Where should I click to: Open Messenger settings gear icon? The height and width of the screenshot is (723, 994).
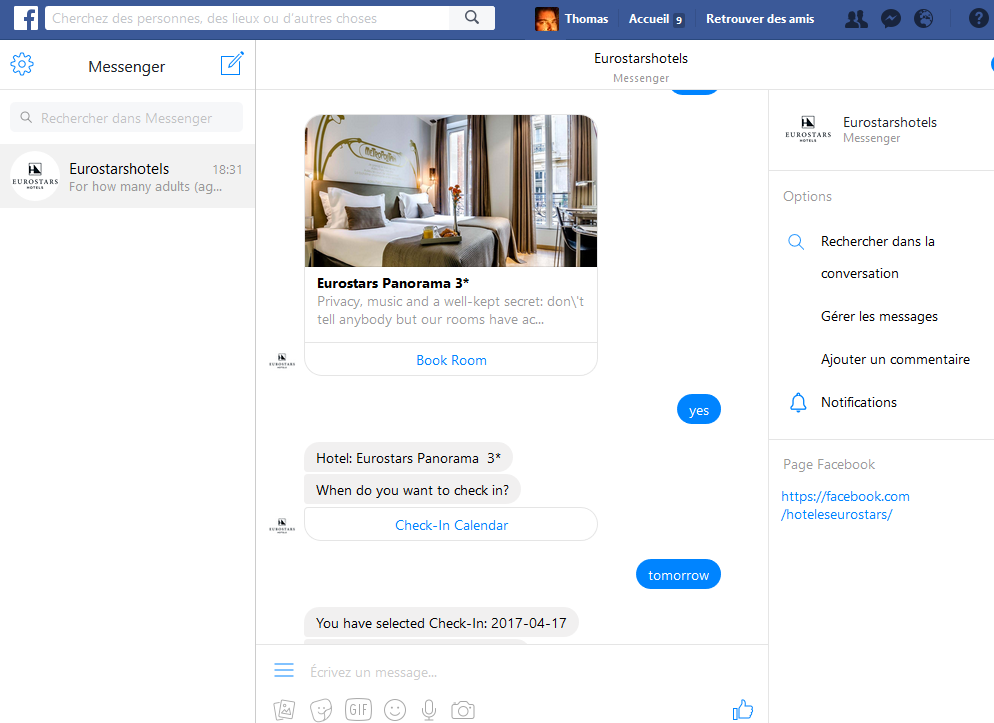click(22, 64)
